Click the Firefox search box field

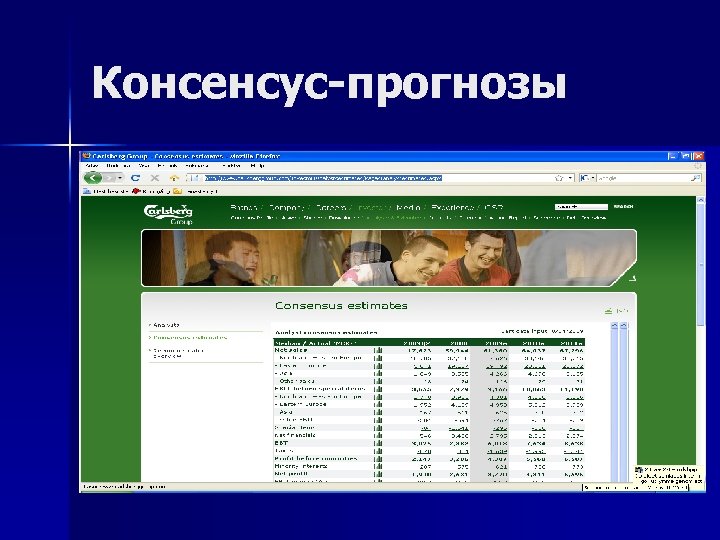pyautogui.click(x=643, y=178)
